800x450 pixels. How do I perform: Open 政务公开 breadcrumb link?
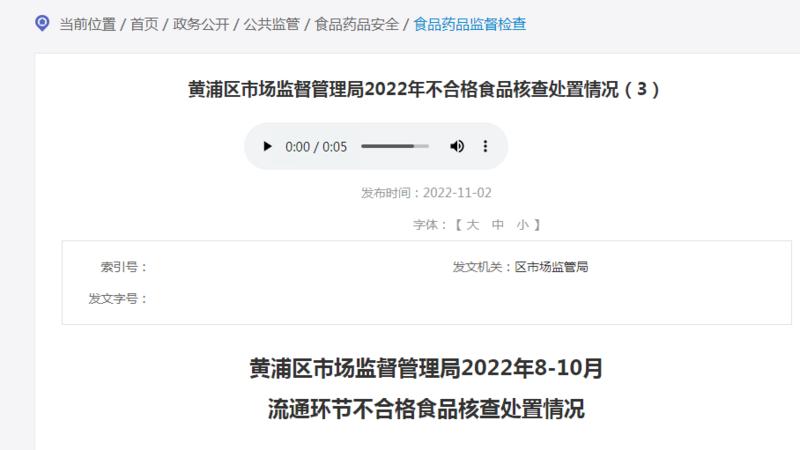click(201, 24)
